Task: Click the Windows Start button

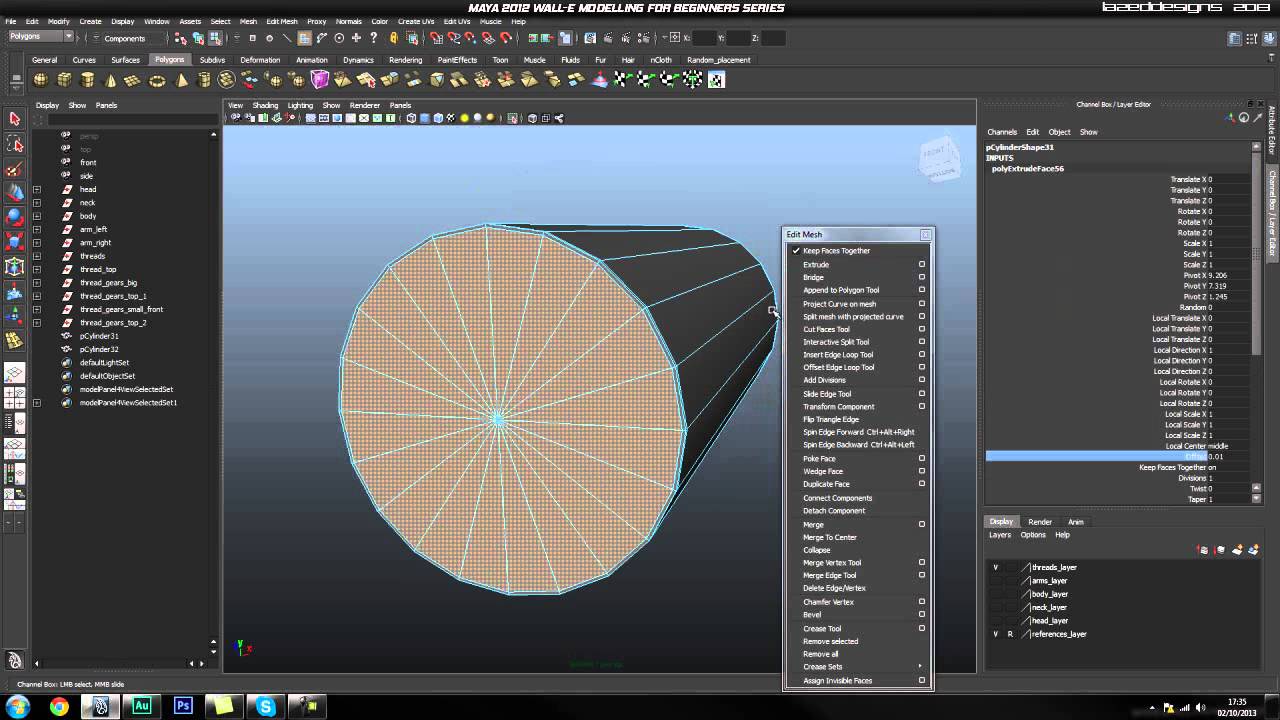Action: click(x=17, y=707)
